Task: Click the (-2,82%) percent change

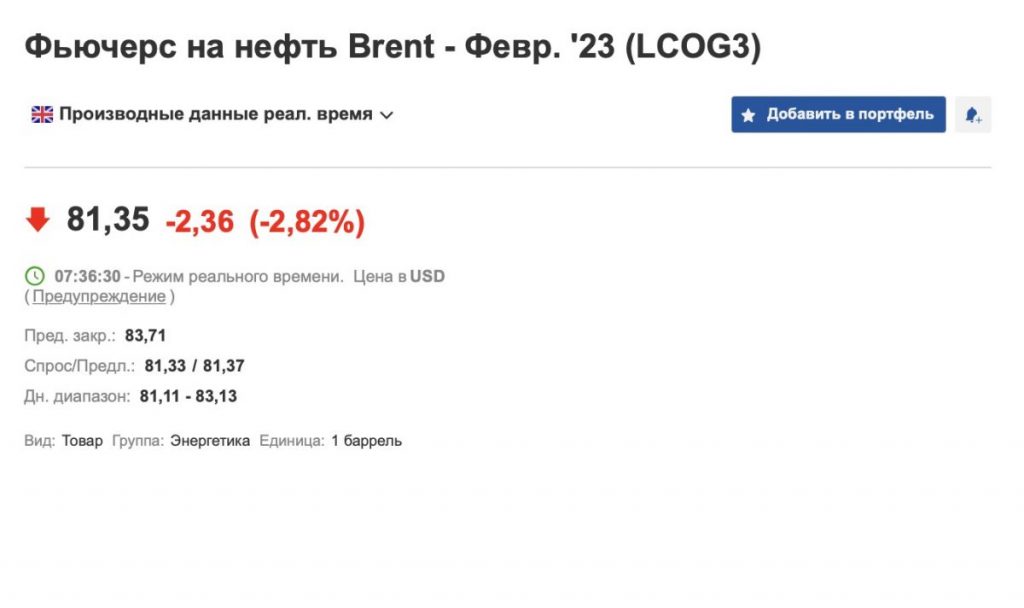Action: 307,222
